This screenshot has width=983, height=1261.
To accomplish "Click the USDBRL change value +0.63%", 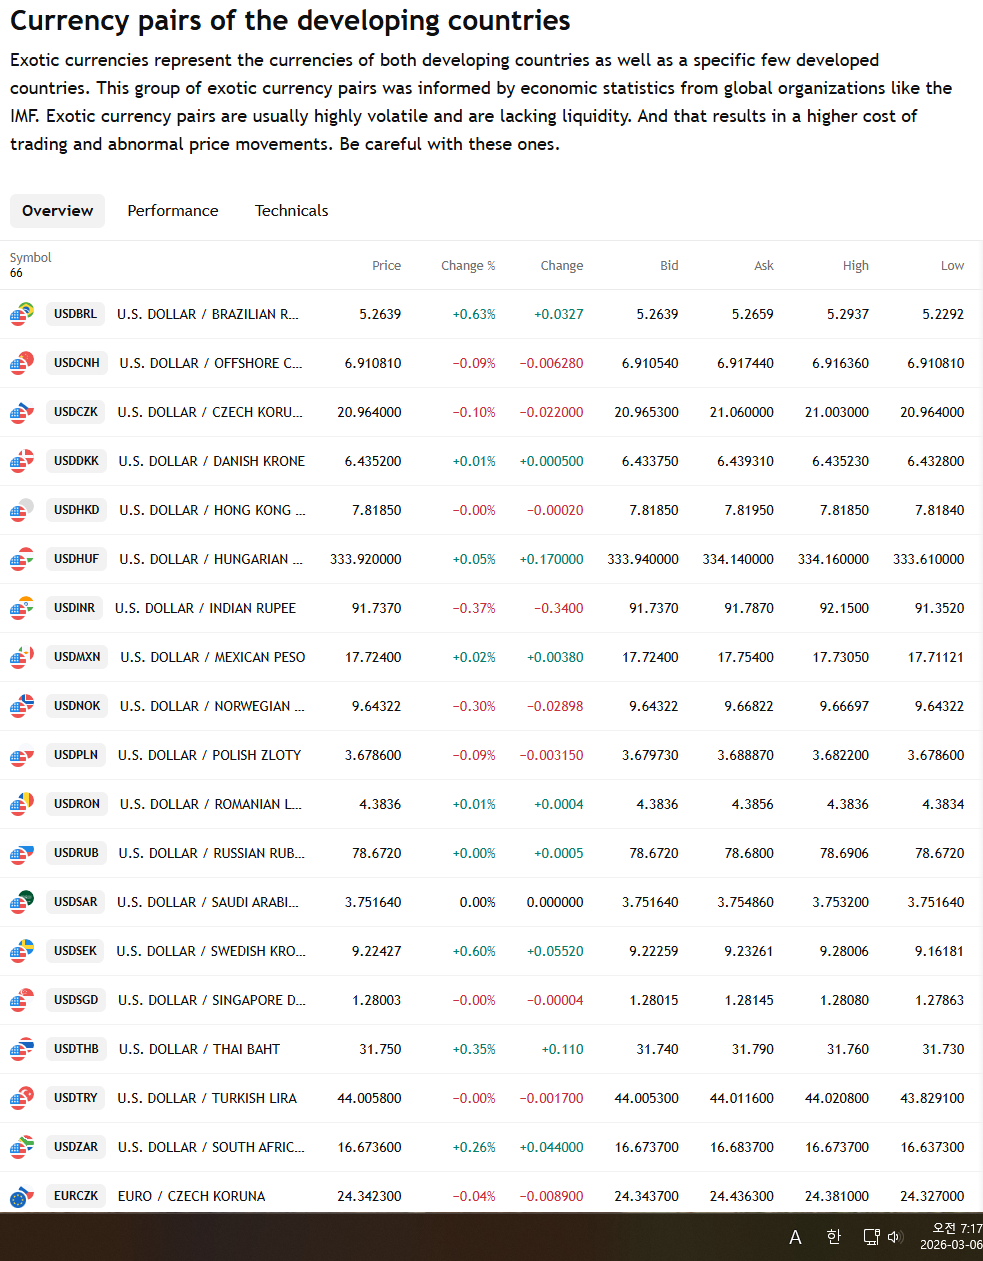I will 474,314.
